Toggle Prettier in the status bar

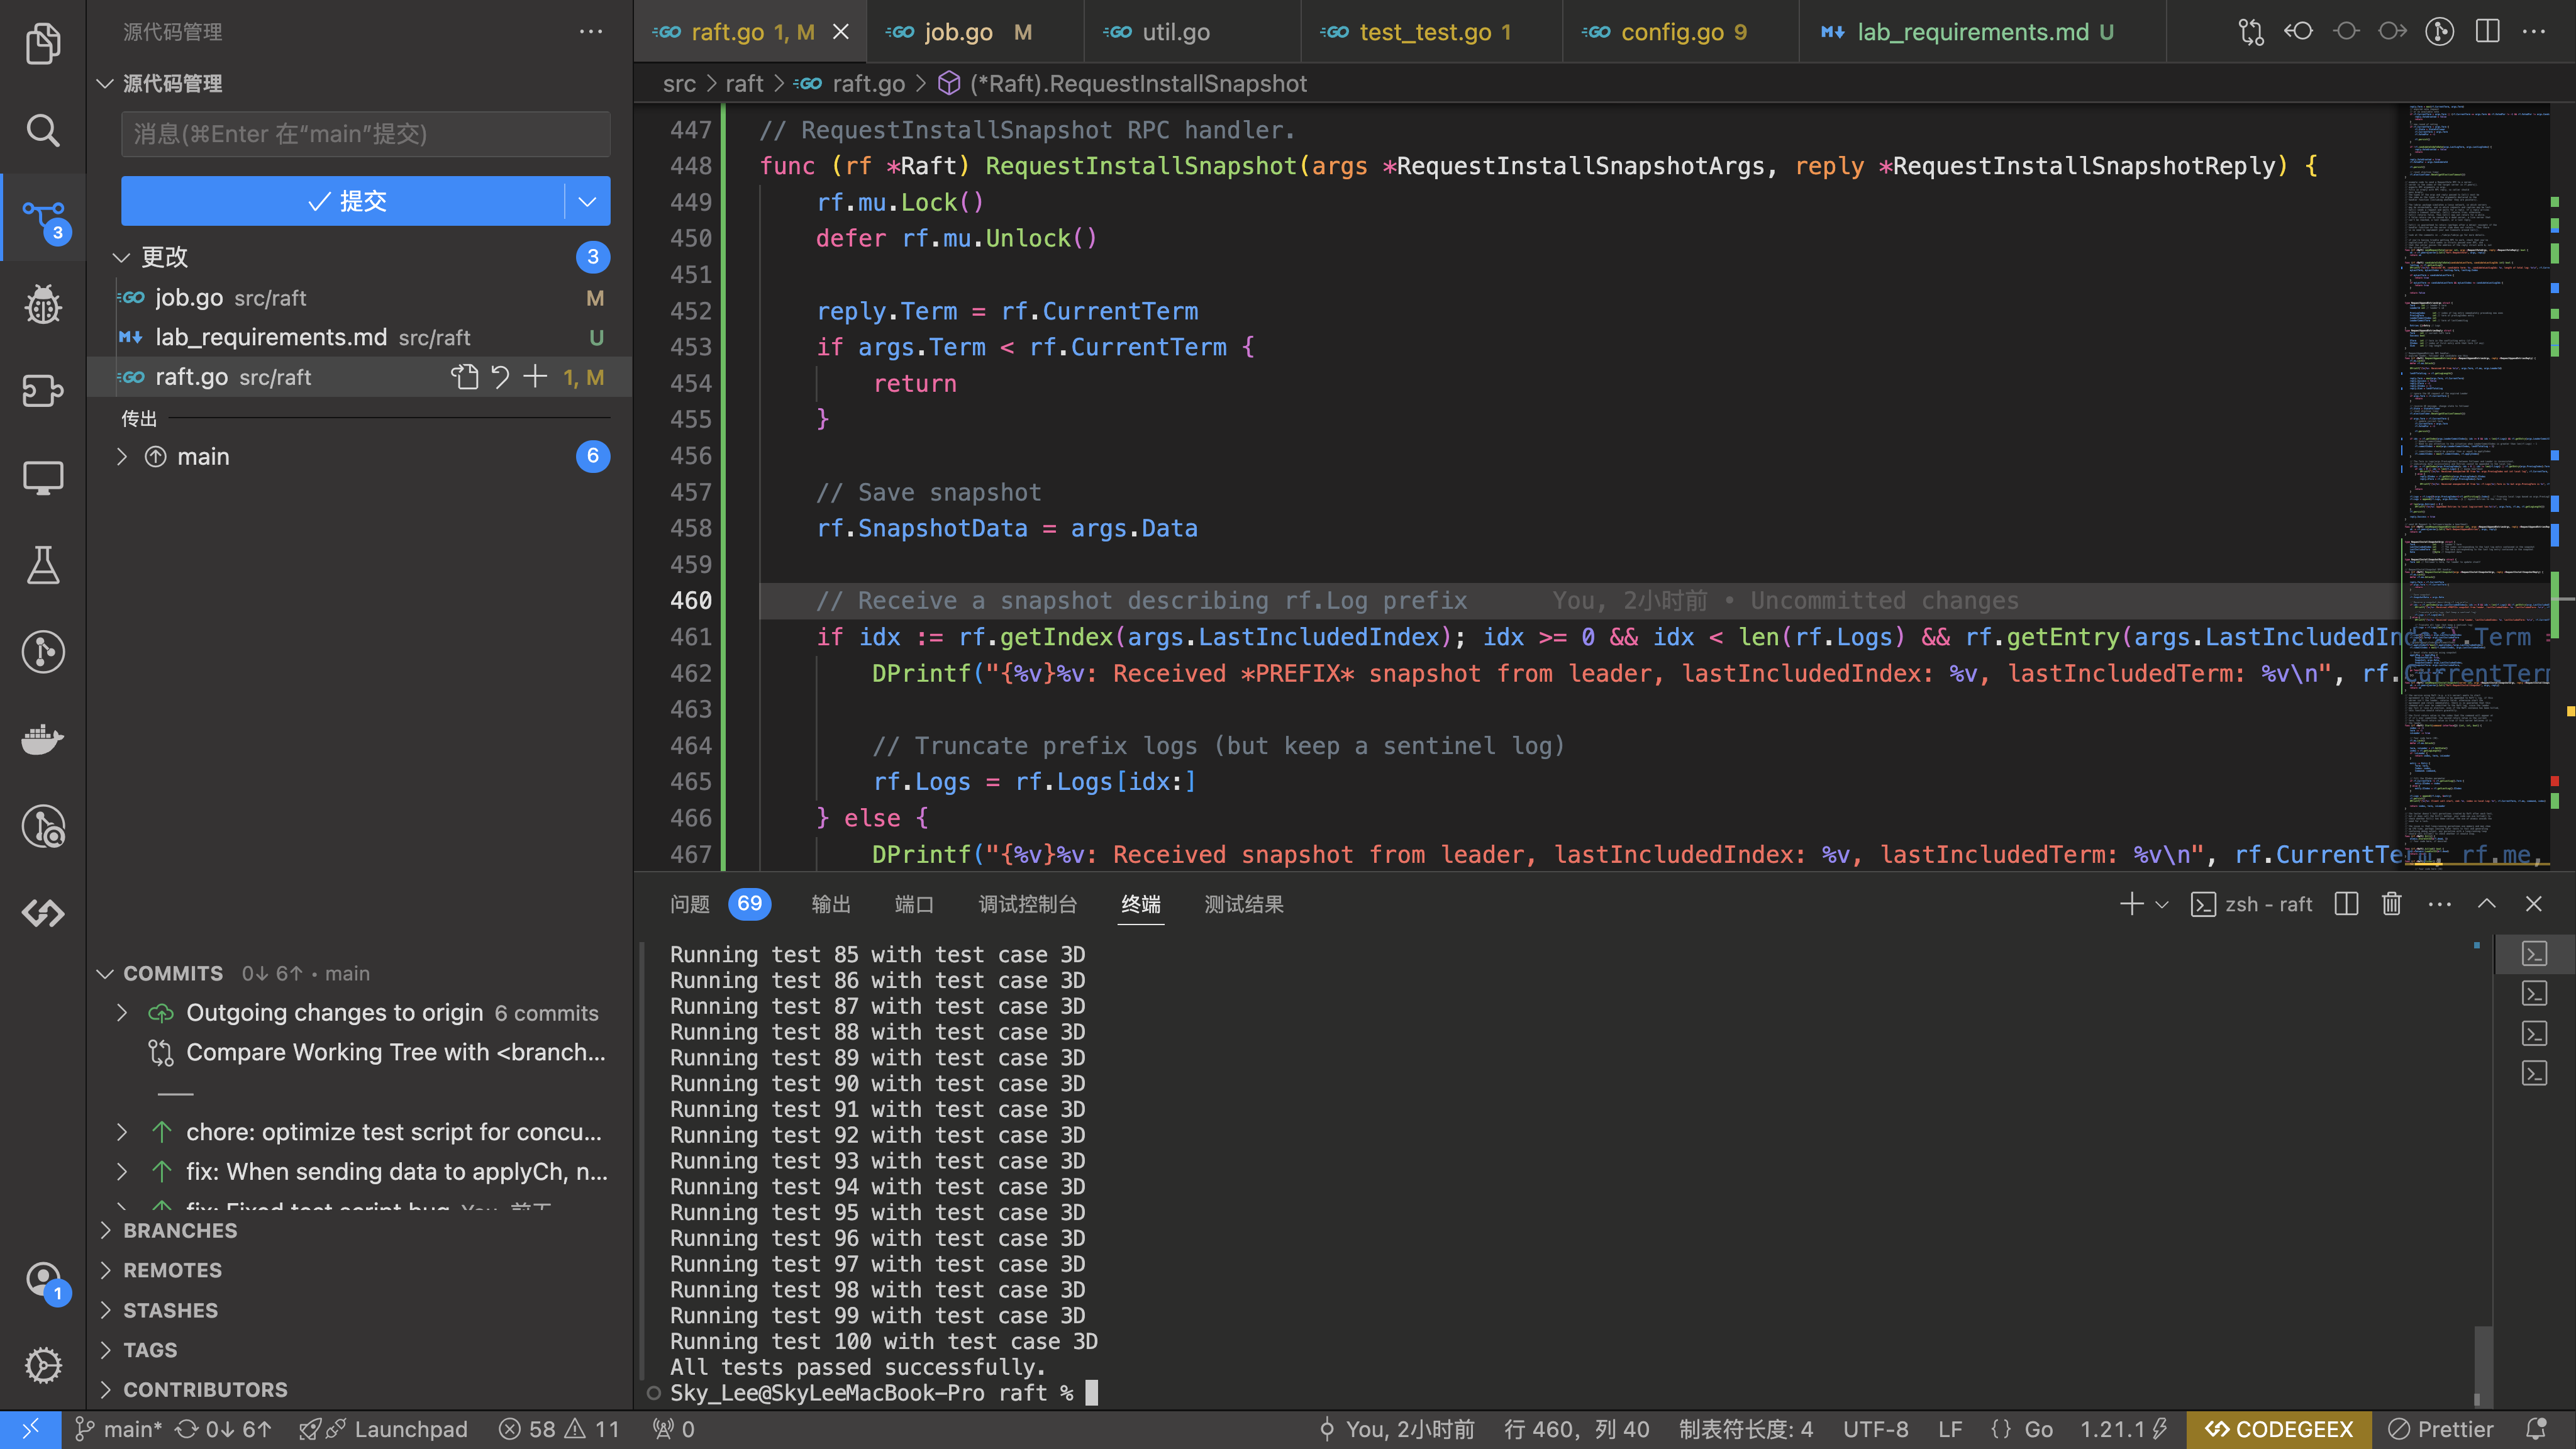click(x=2441, y=1429)
